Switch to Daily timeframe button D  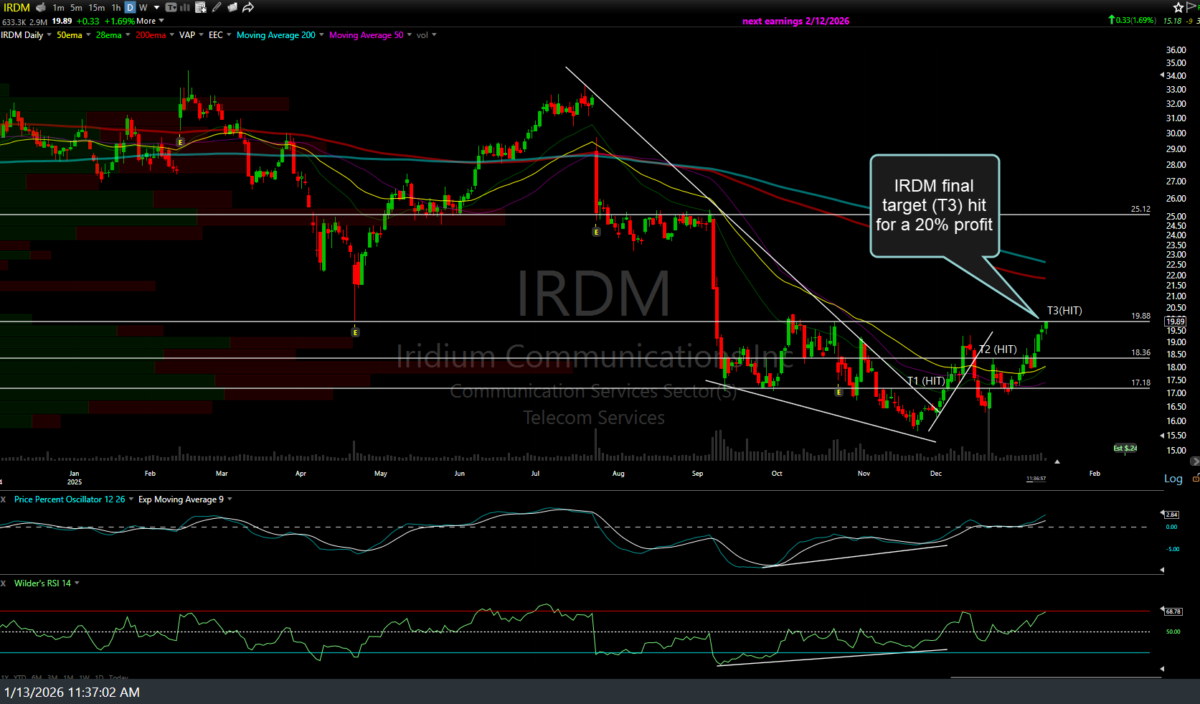tap(130, 7)
